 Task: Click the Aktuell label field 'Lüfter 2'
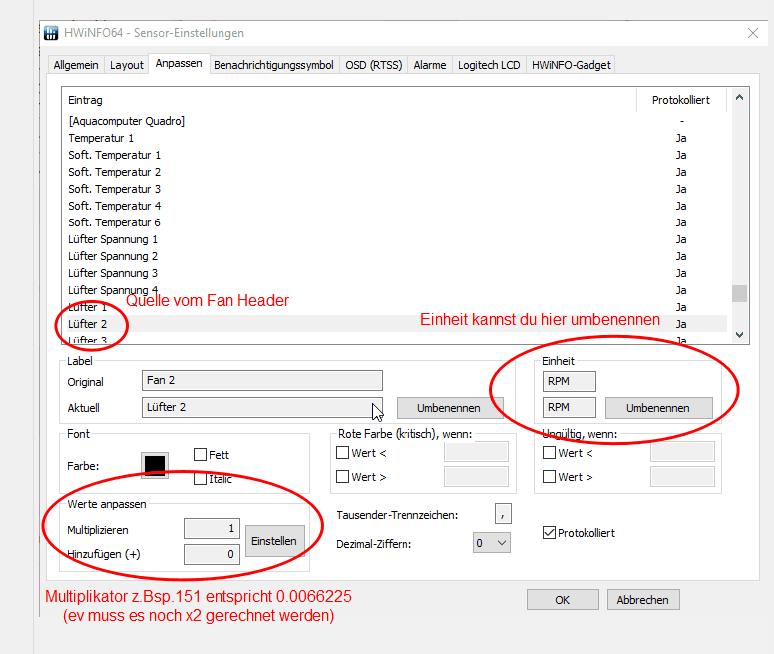point(262,407)
